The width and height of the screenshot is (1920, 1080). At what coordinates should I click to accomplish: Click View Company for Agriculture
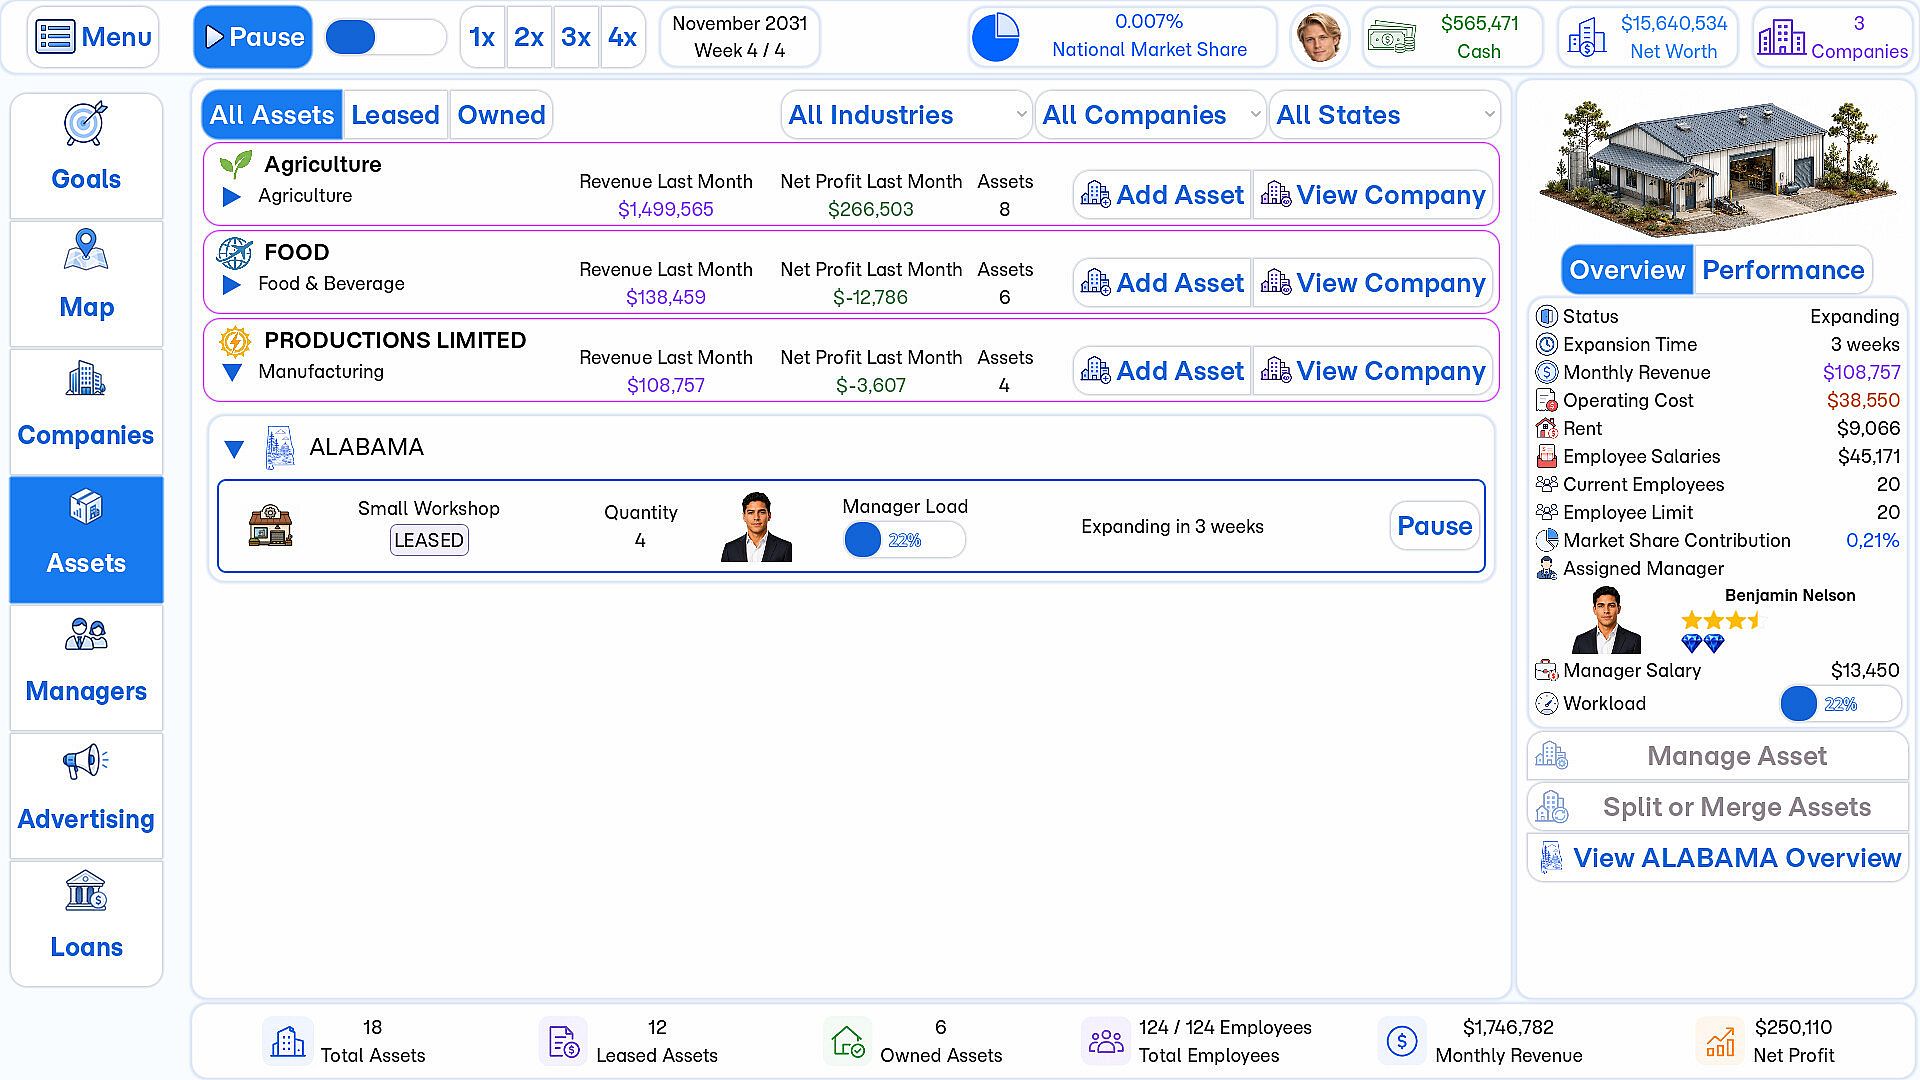pos(1375,195)
